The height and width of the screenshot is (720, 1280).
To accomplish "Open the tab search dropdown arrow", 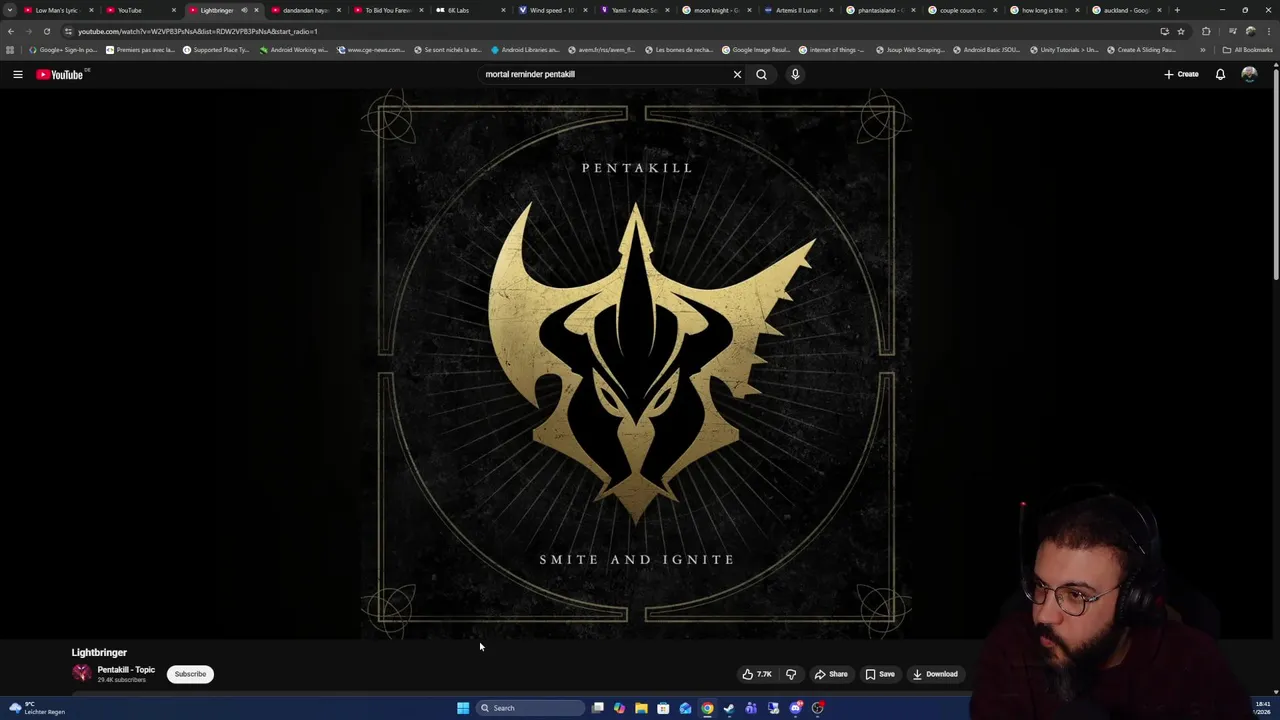I will tap(10, 10).
